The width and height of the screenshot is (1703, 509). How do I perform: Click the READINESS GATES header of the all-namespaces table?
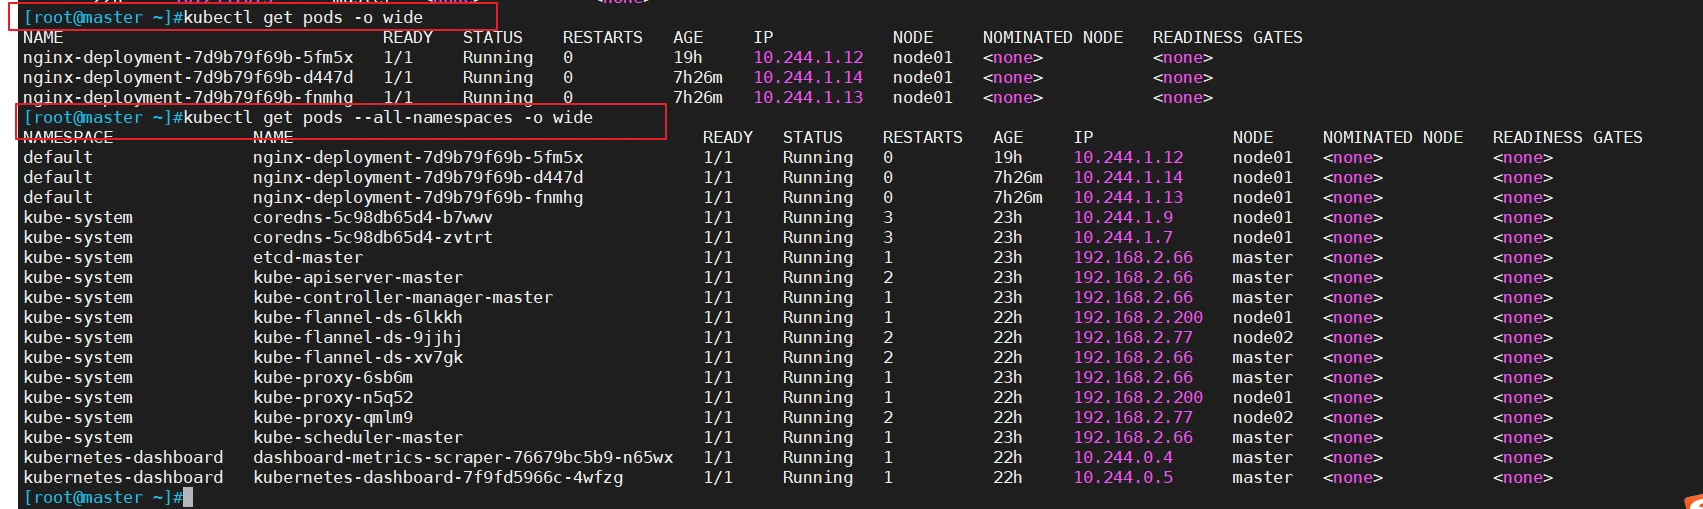pos(1568,137)
